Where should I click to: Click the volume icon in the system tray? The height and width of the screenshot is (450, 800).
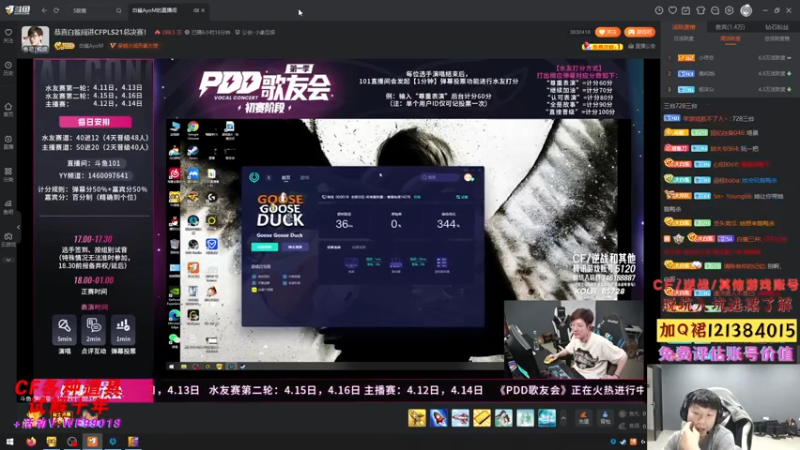(x=643, y=442)
